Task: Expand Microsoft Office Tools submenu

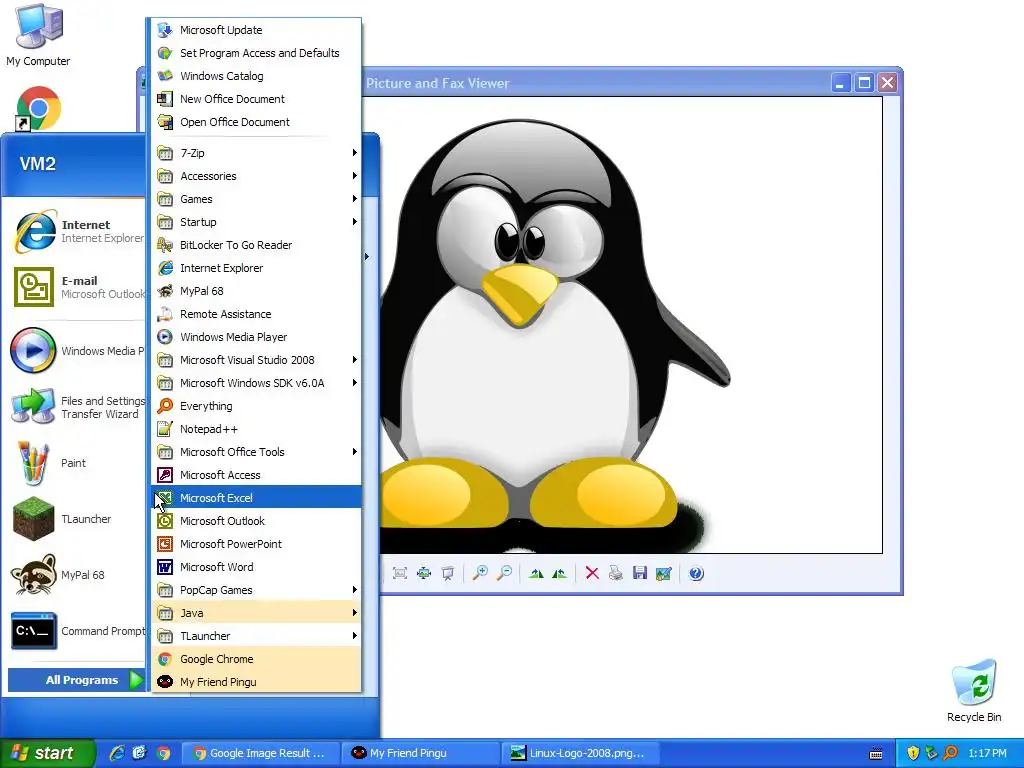Action: [x=257, y=452]
